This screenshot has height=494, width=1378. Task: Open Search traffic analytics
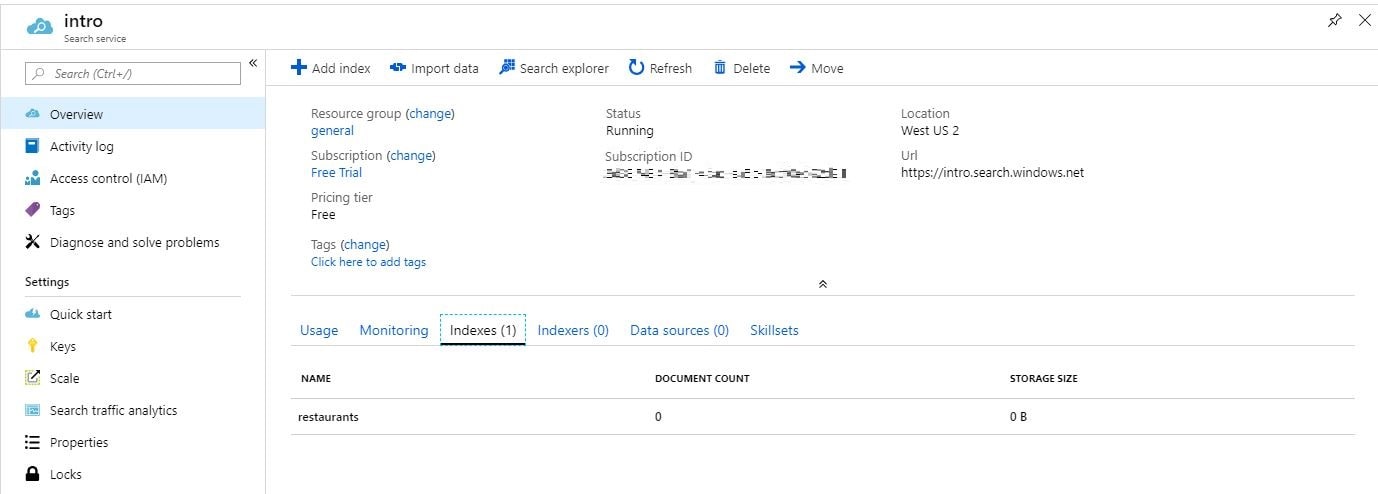click(113, 410)
